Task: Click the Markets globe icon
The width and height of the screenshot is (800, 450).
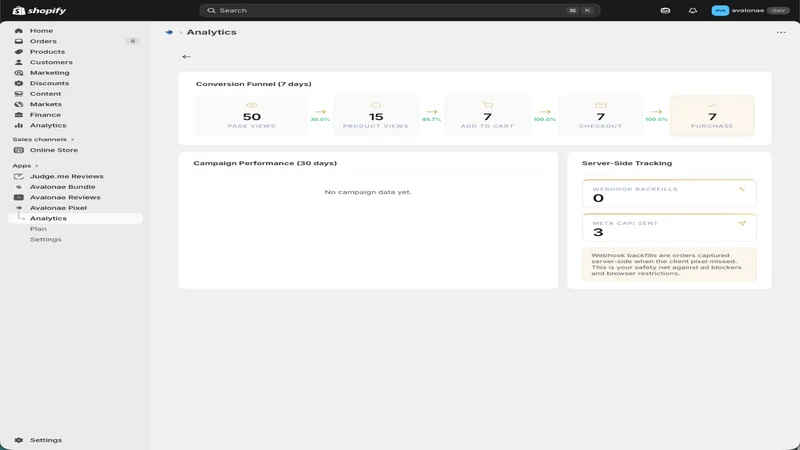Action: [19, 104]
